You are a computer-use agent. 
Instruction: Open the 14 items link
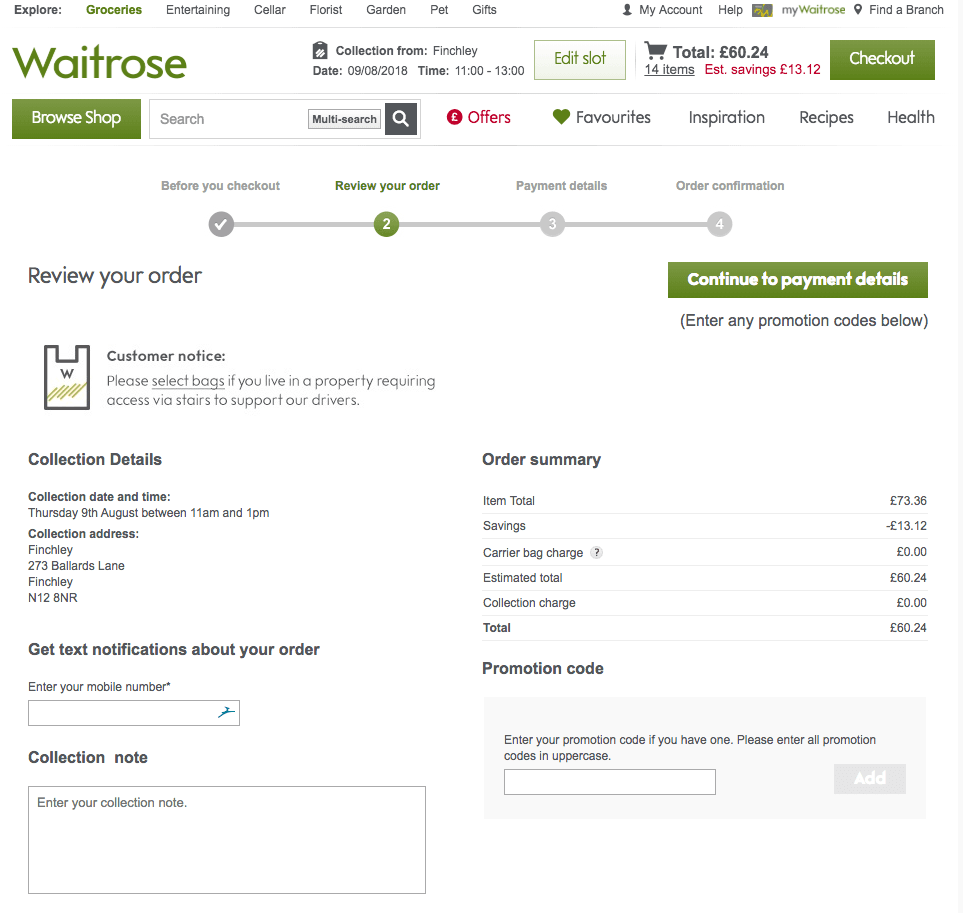coord(669,70)
